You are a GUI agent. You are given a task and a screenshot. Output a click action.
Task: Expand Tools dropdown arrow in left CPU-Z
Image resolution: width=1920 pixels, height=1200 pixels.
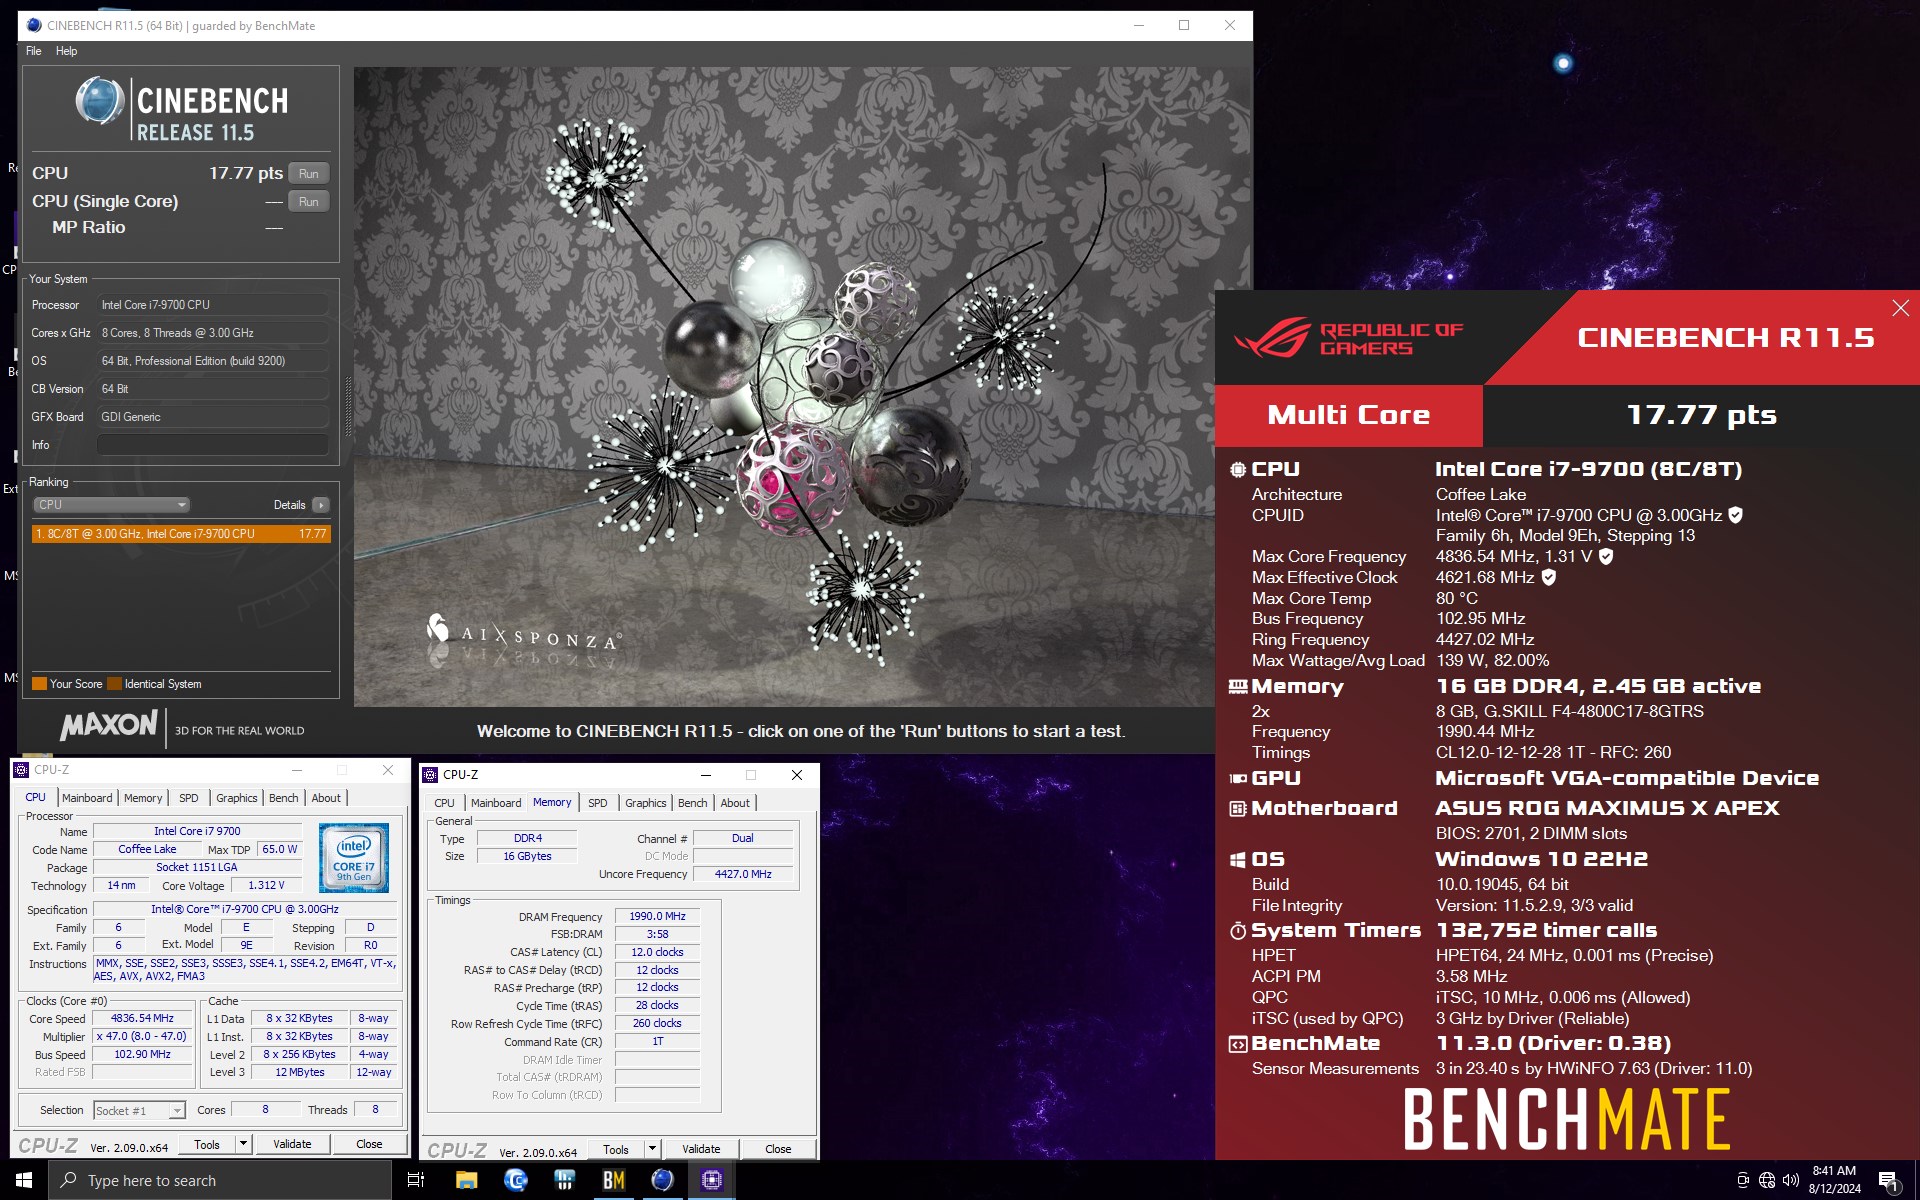[x=243, y=1145]
